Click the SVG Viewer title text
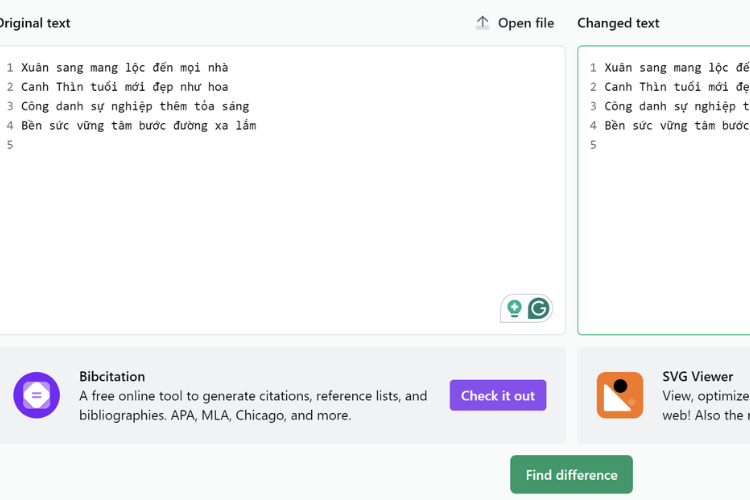The width and height of the screenshot is (750, 500). [x=697, y=377]
